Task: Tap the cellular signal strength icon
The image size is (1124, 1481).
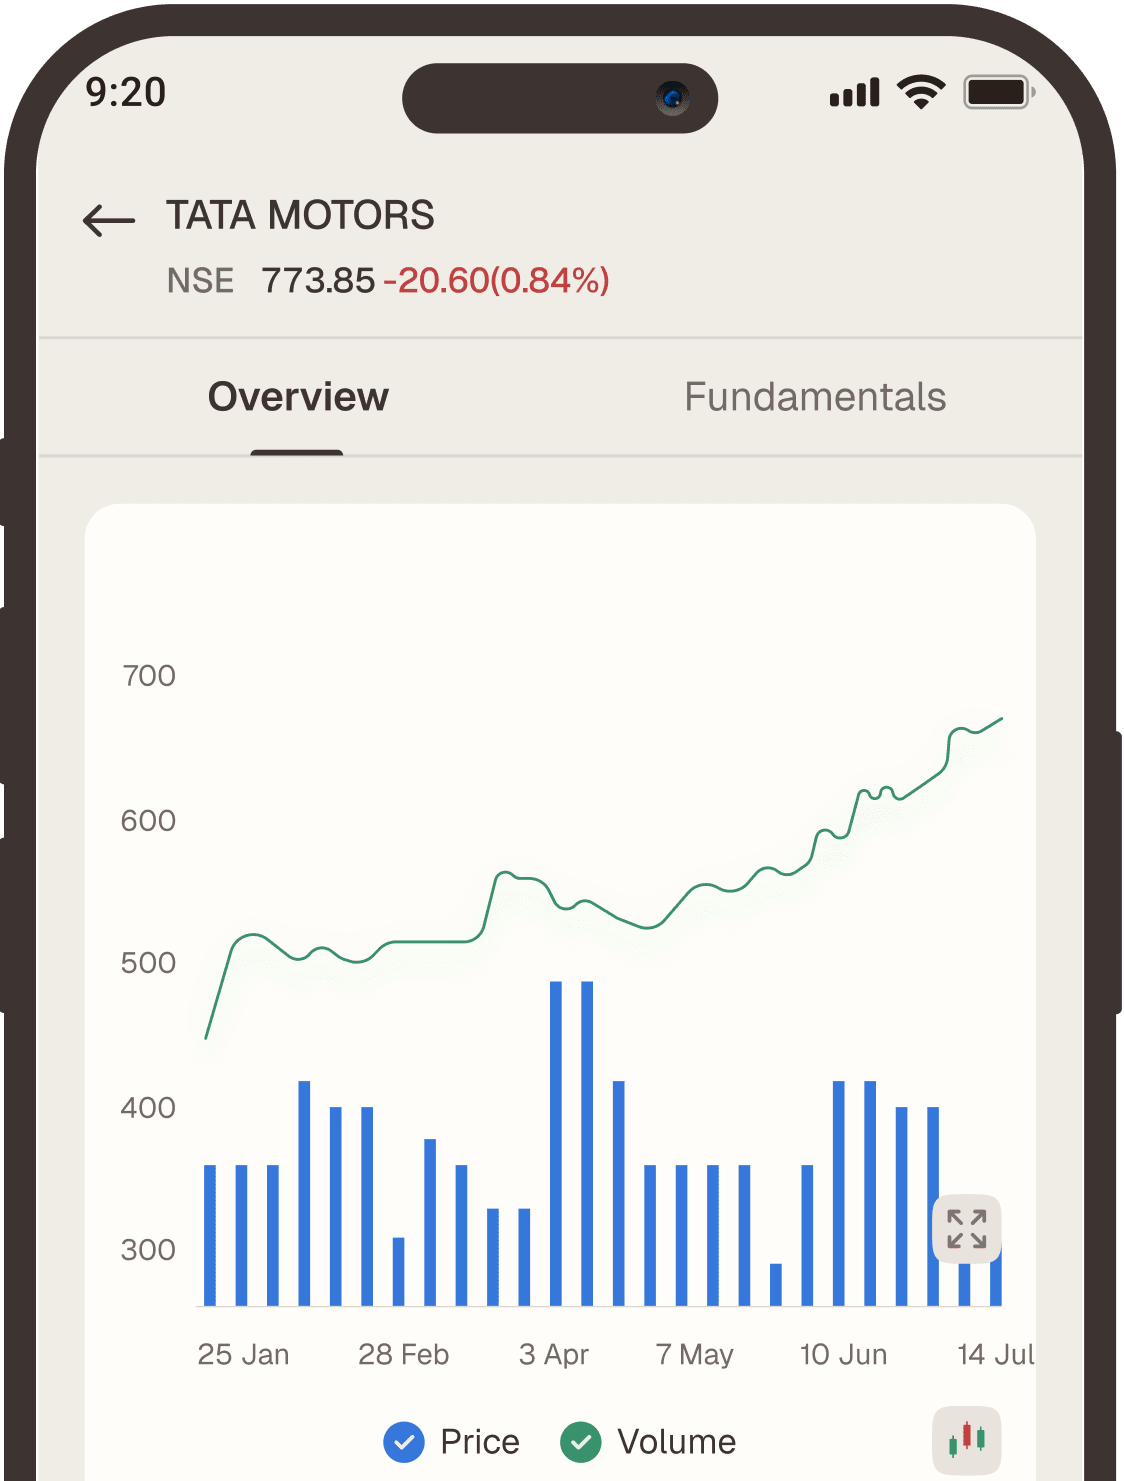Action: click(853, 92)
